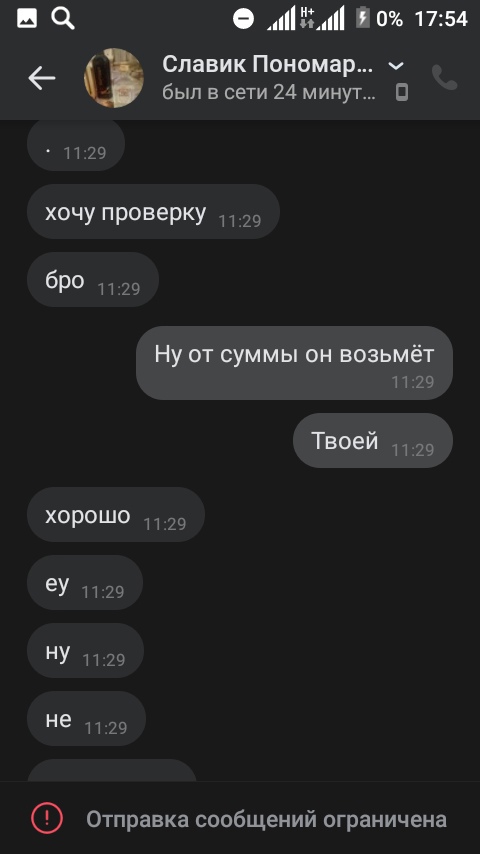Tap the "был в сети" last seen status

coord(269,93)
